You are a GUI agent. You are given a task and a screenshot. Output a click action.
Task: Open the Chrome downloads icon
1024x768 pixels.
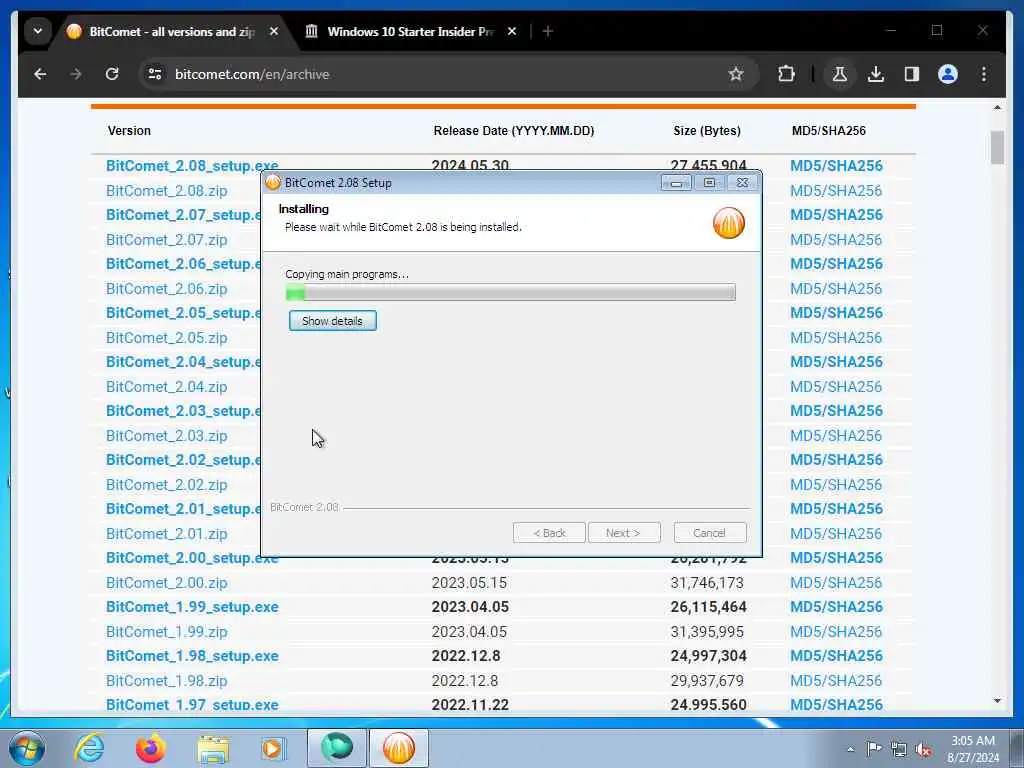pyautogui.click(x=876, y=74)
